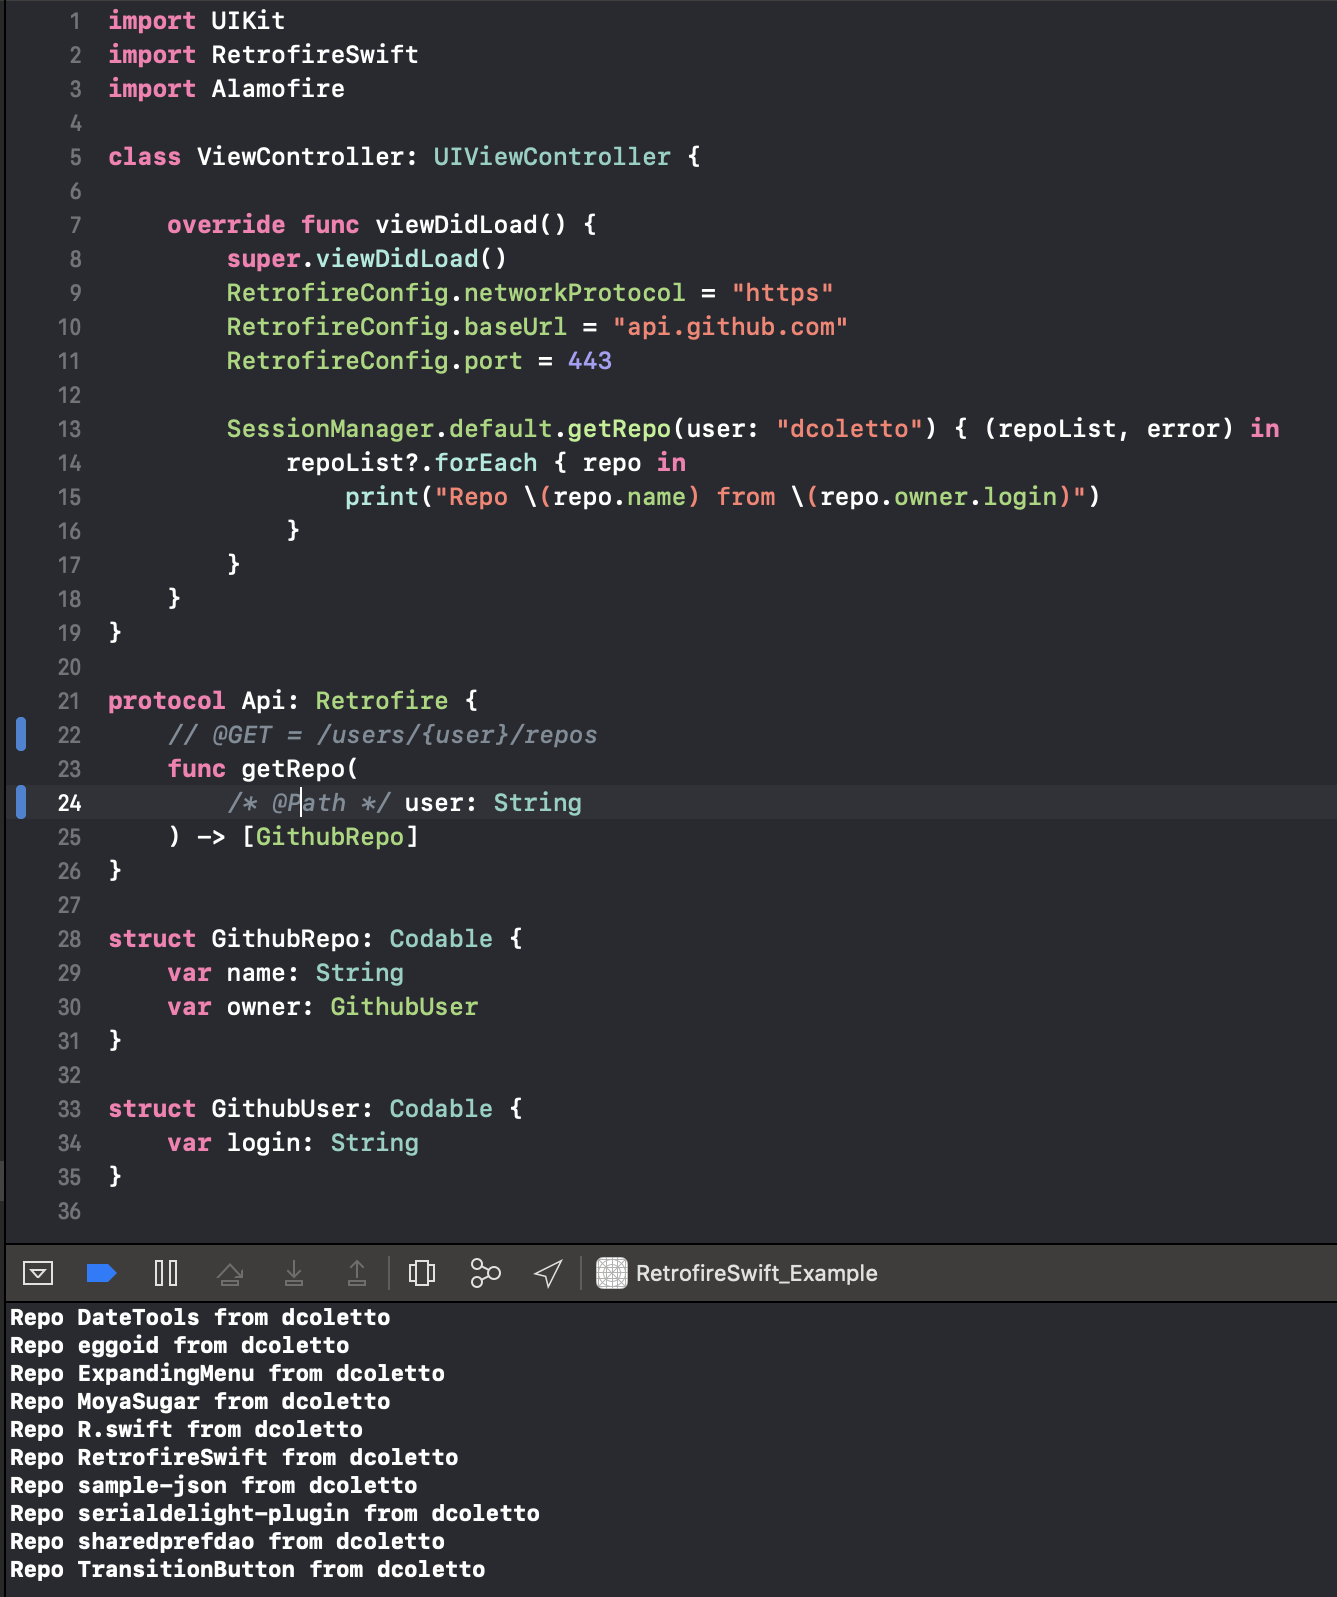
Task: Click 'SessionManager' on line 13
Action: click(330, 429)
